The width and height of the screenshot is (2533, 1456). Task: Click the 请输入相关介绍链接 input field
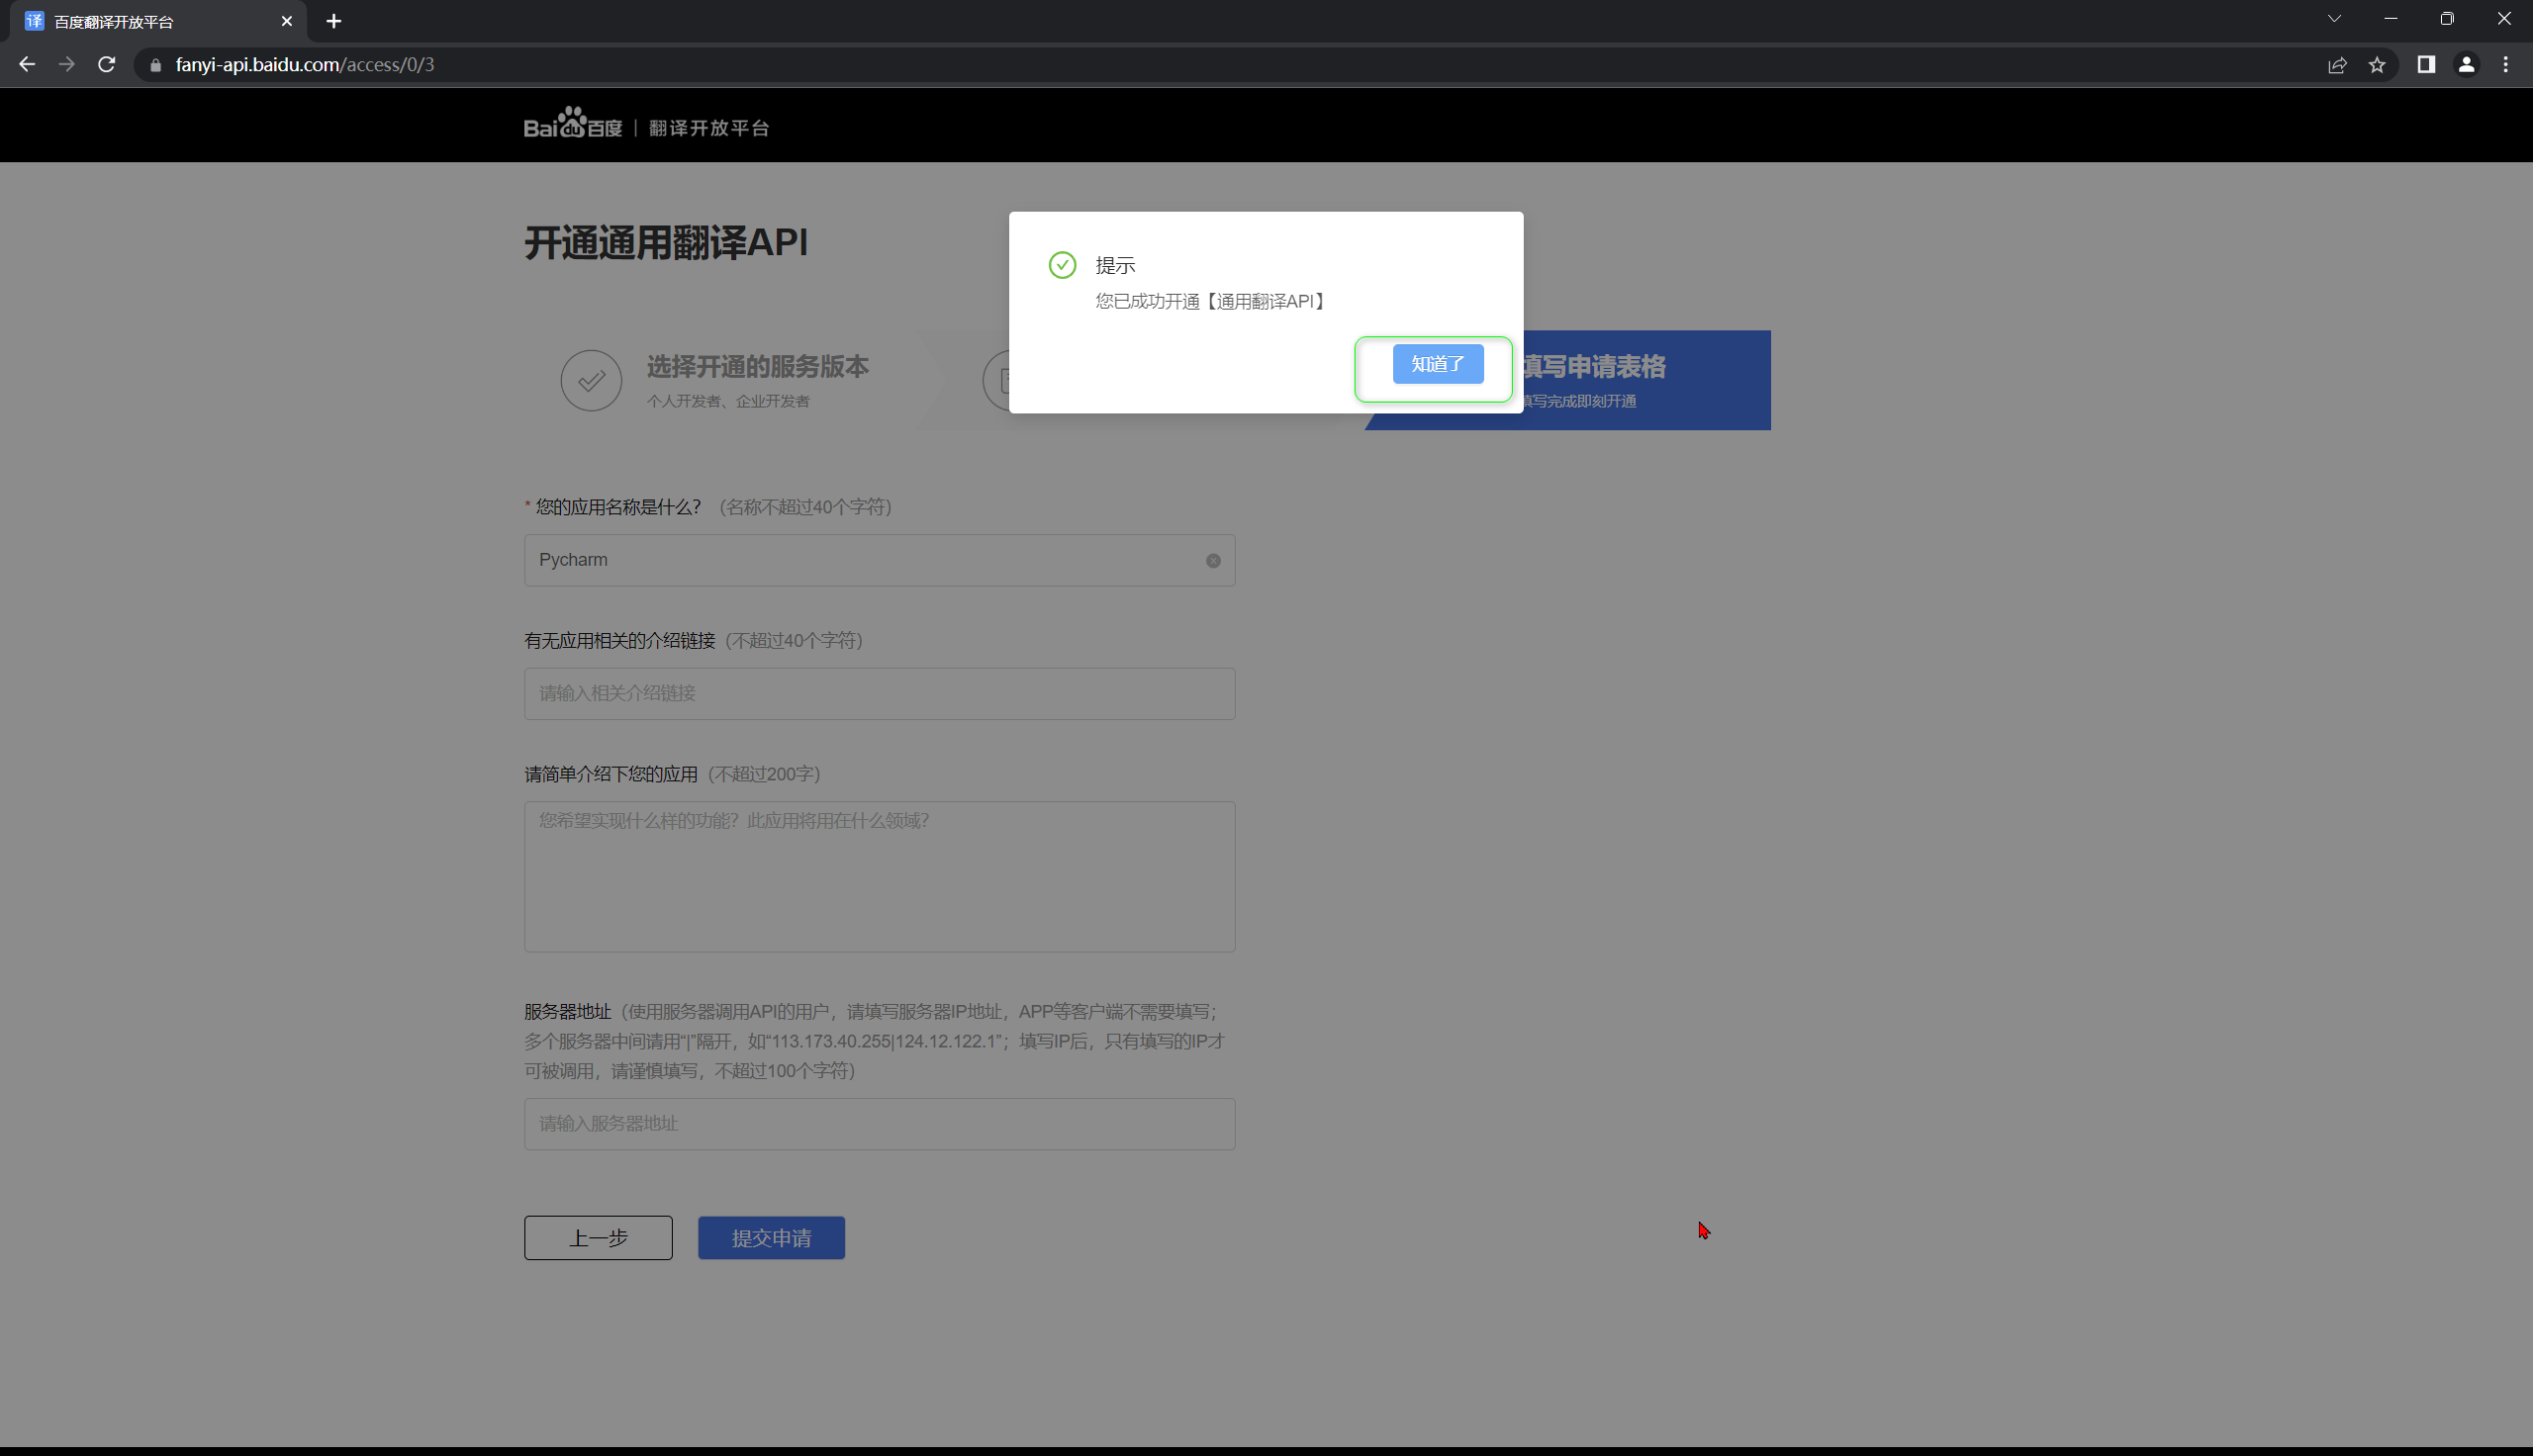coord(879,694)
